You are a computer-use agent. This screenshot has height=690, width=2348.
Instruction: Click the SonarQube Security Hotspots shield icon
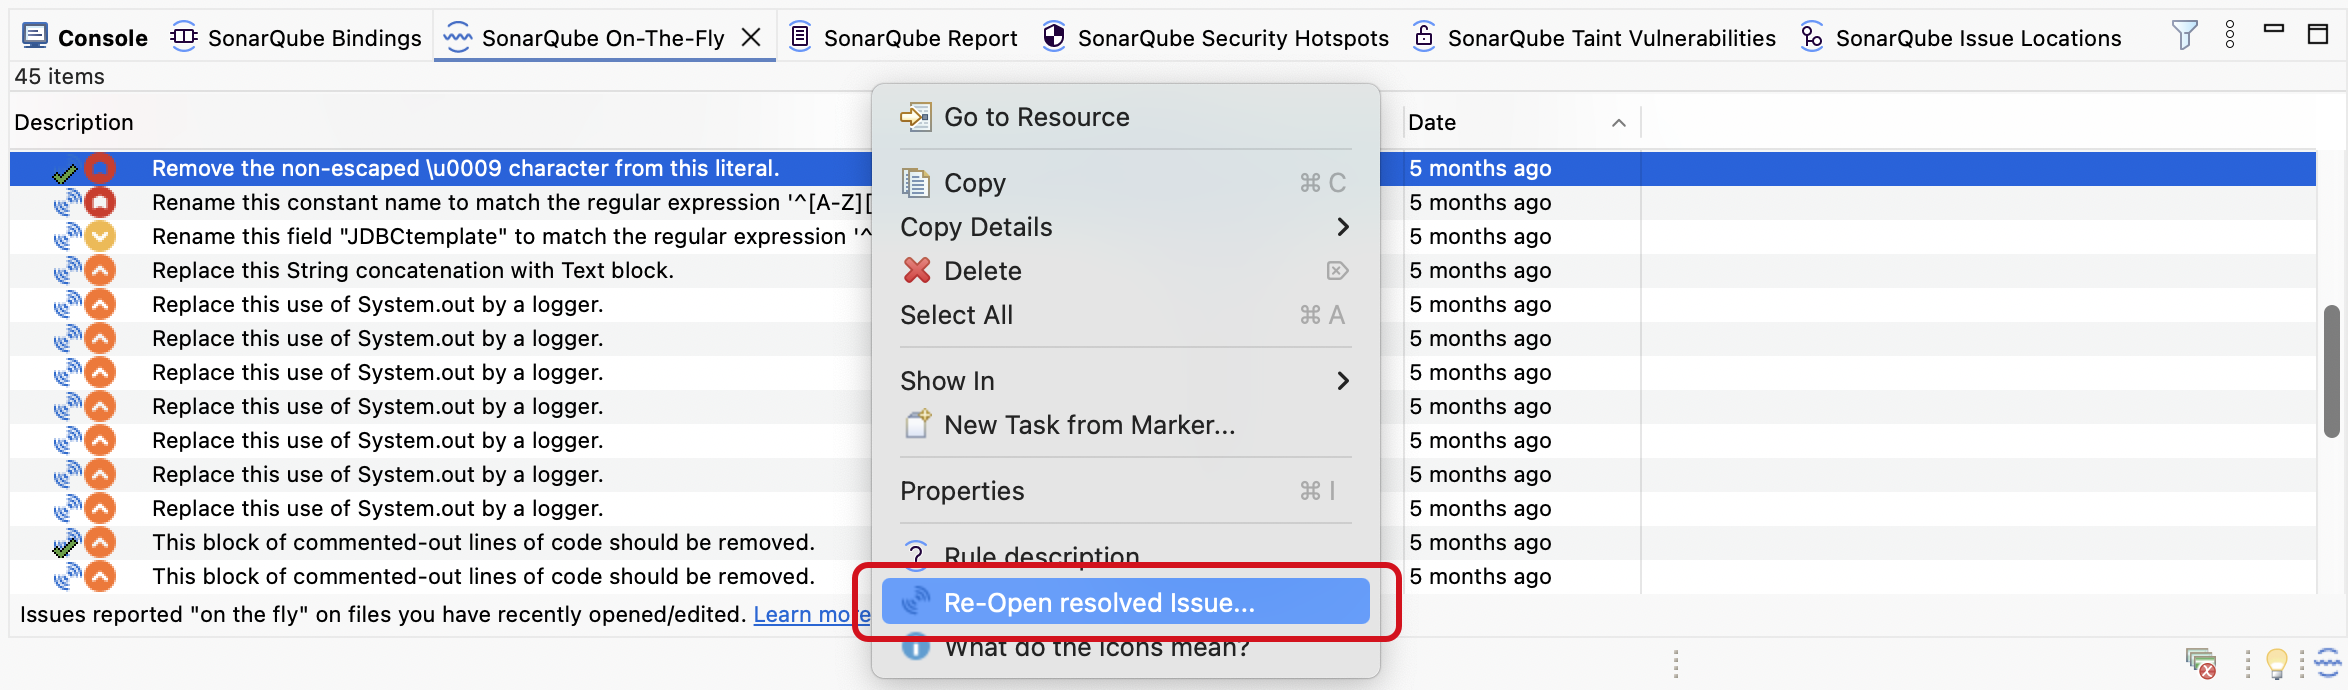(x=1054, y=36)
